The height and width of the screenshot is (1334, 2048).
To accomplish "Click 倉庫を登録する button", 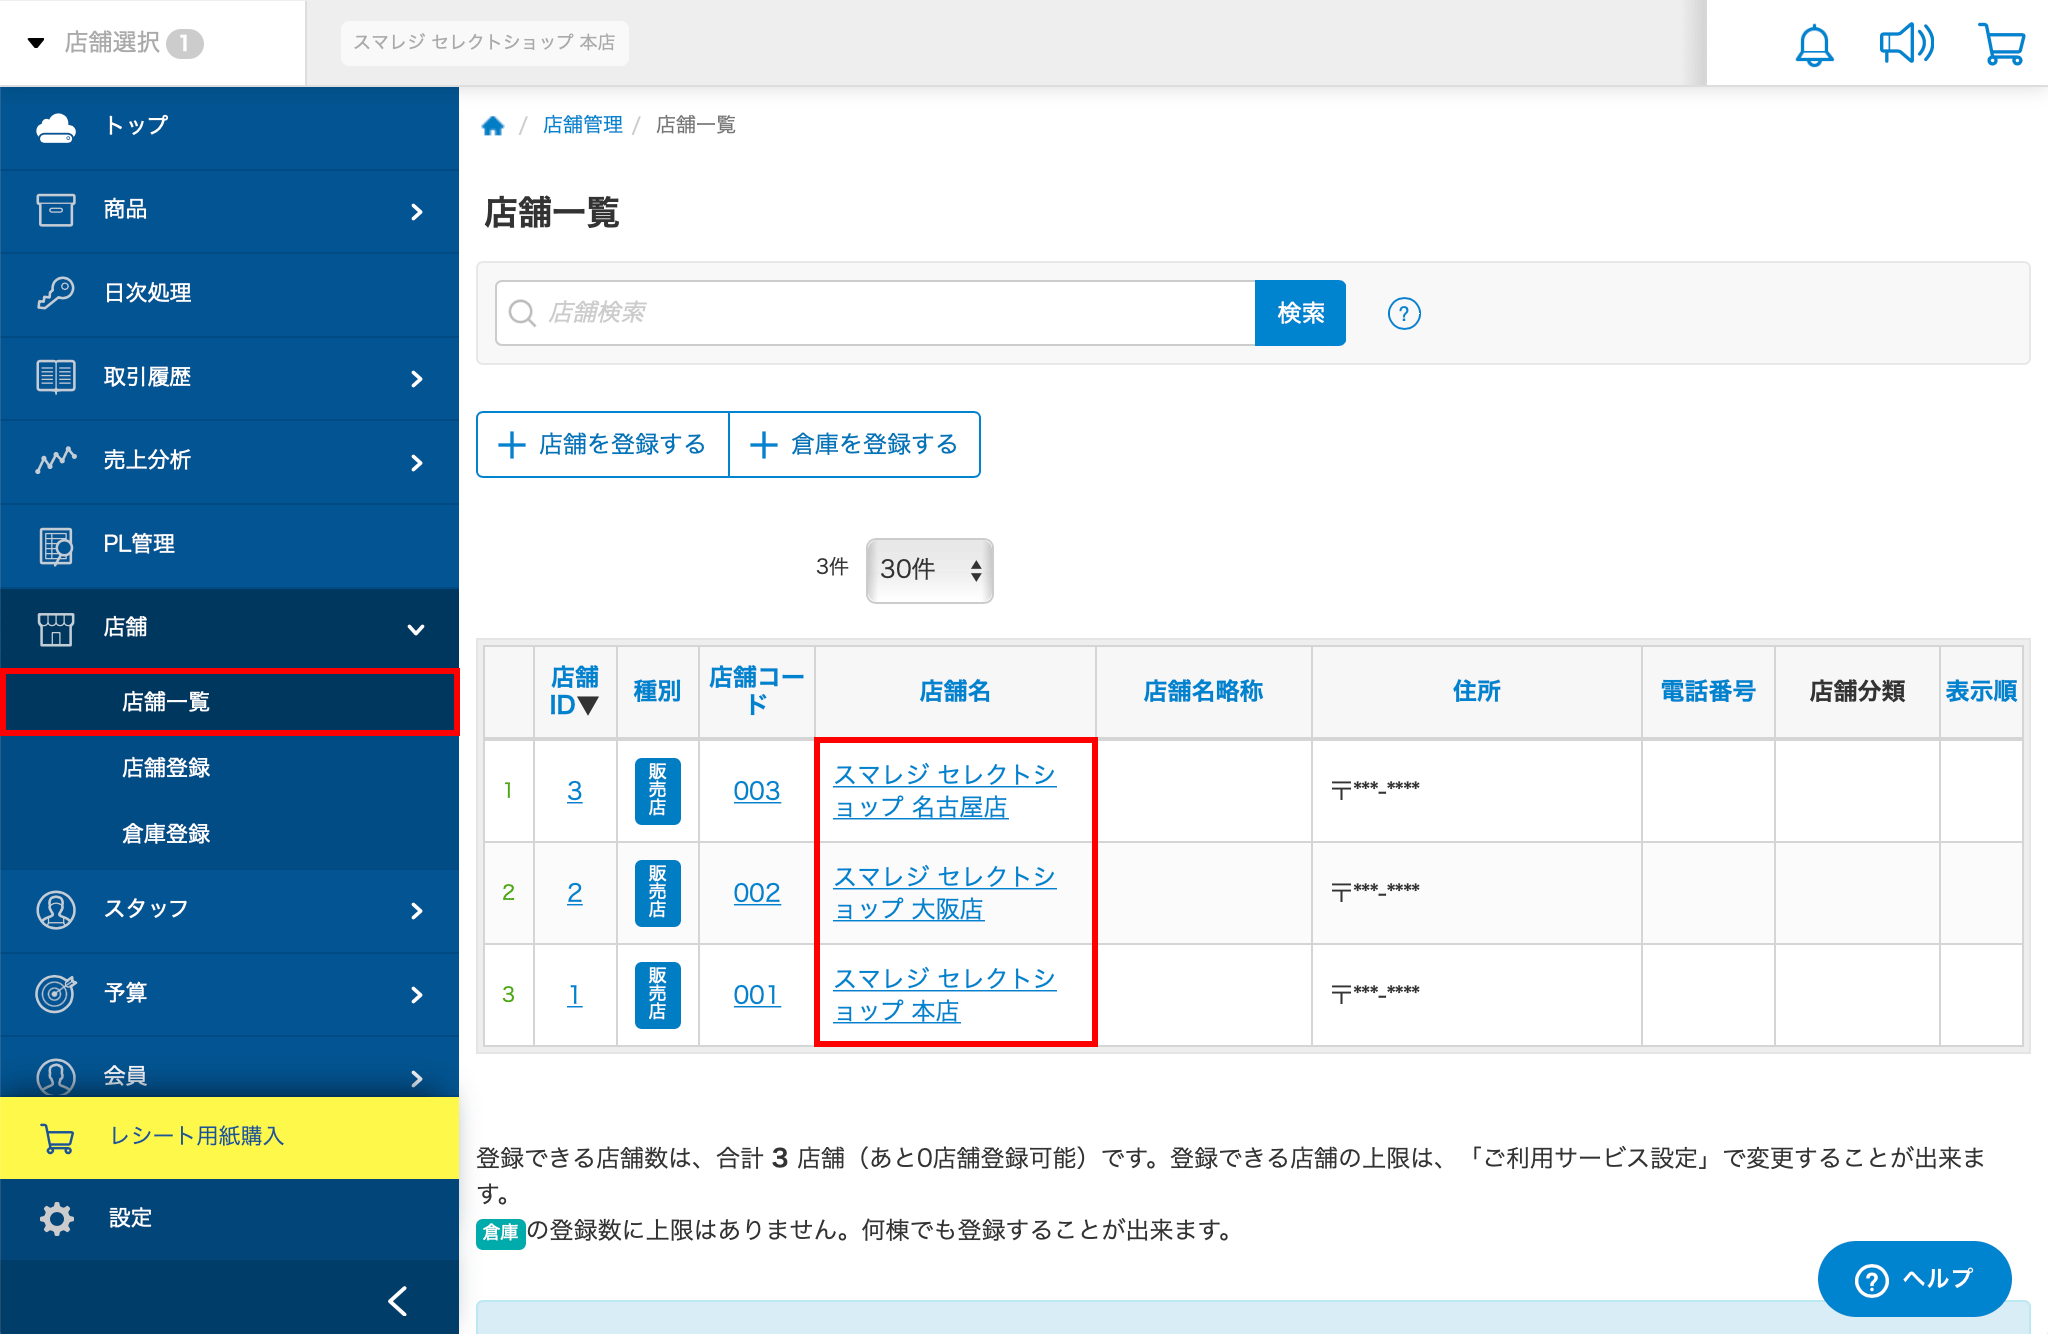I will [x=855, y=444].
